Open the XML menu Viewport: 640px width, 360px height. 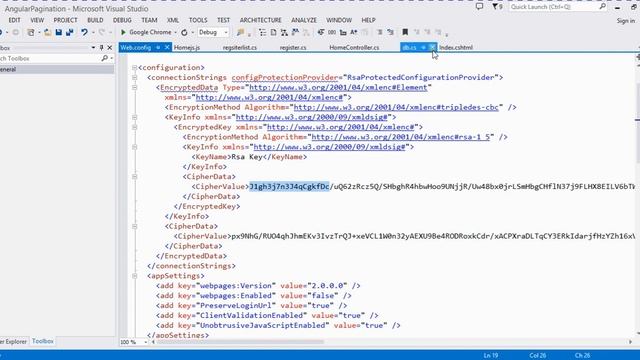(x=173, y=20)
